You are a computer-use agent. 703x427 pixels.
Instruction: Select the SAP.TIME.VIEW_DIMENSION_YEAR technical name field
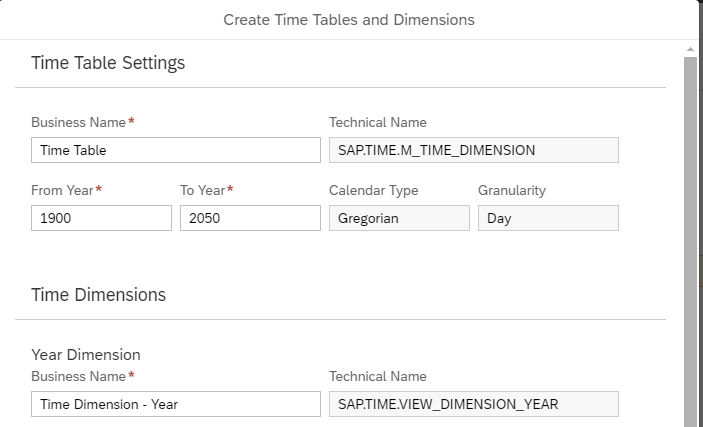(473, 404)
